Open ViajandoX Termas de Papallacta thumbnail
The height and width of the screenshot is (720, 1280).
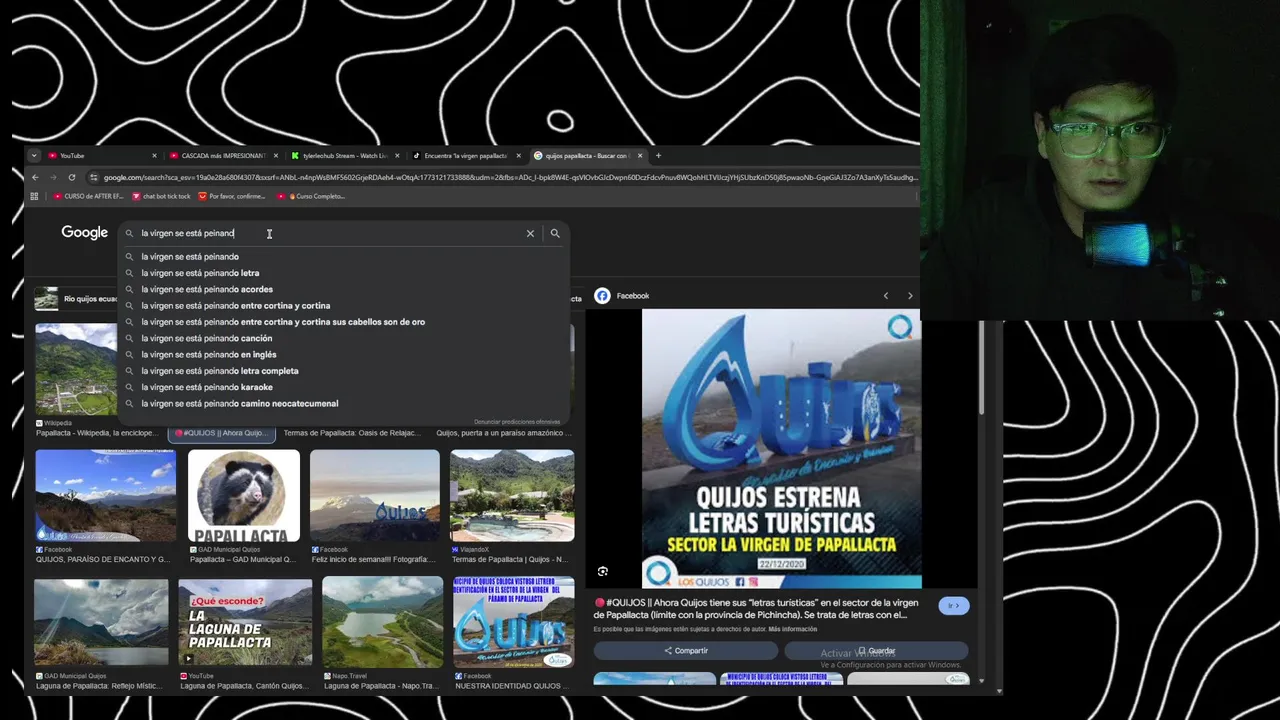512,496
